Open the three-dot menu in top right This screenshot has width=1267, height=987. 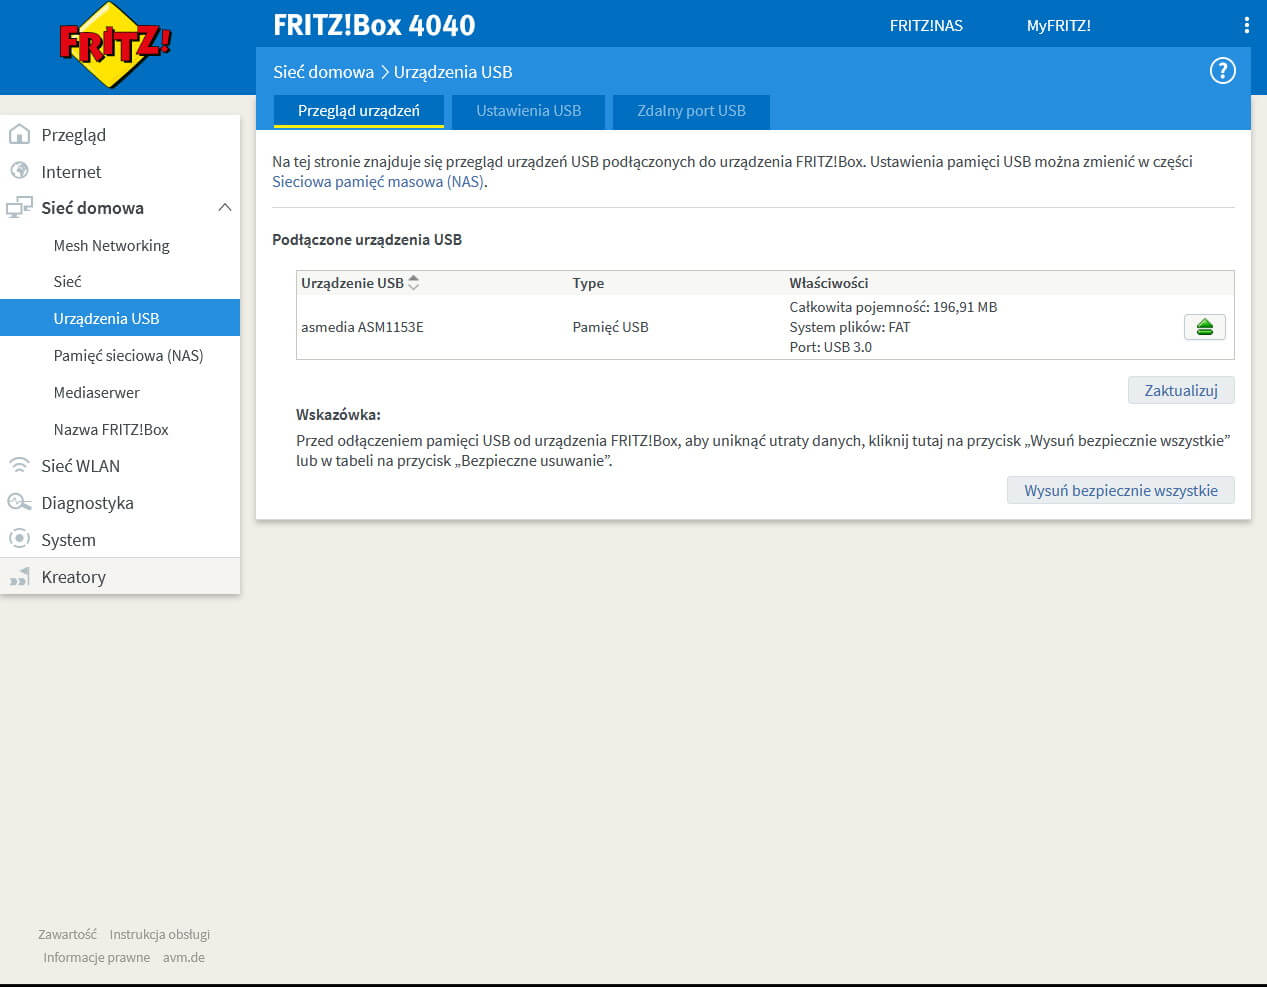1246,24
